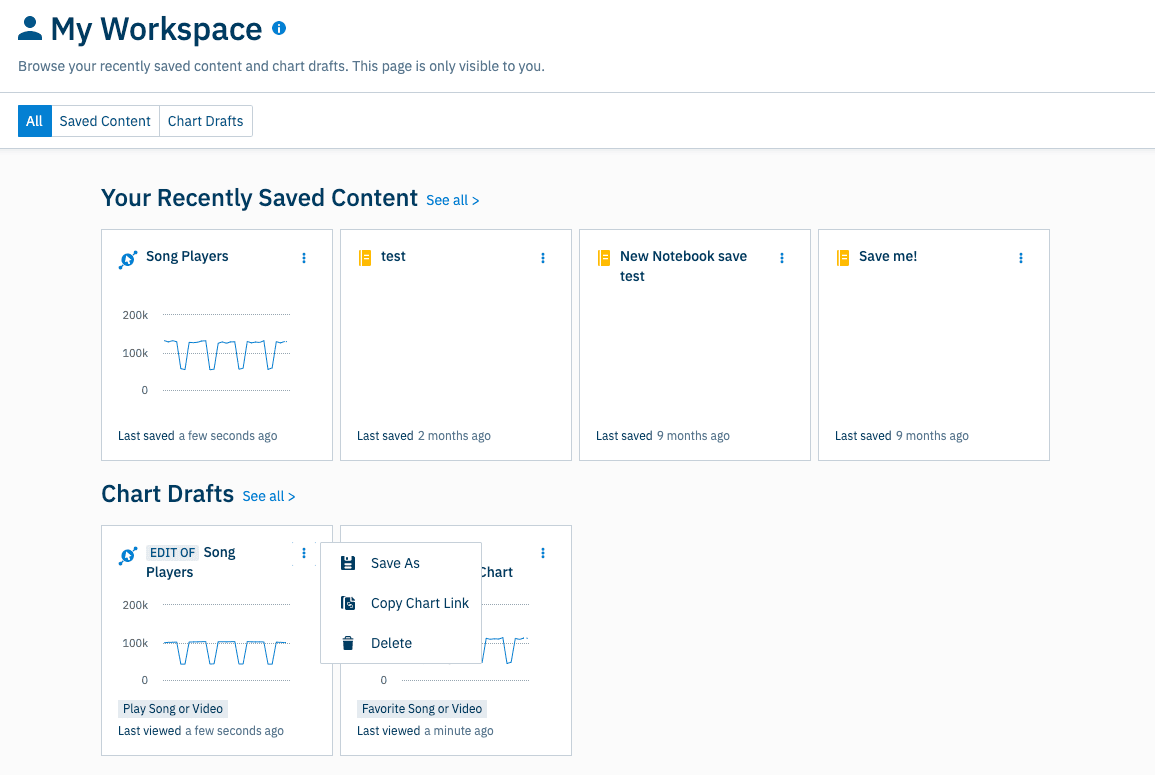This screenshot has height=775, width=1155.
Task: Click the Copy Chart Link clipboard icon
Action: 348,603
